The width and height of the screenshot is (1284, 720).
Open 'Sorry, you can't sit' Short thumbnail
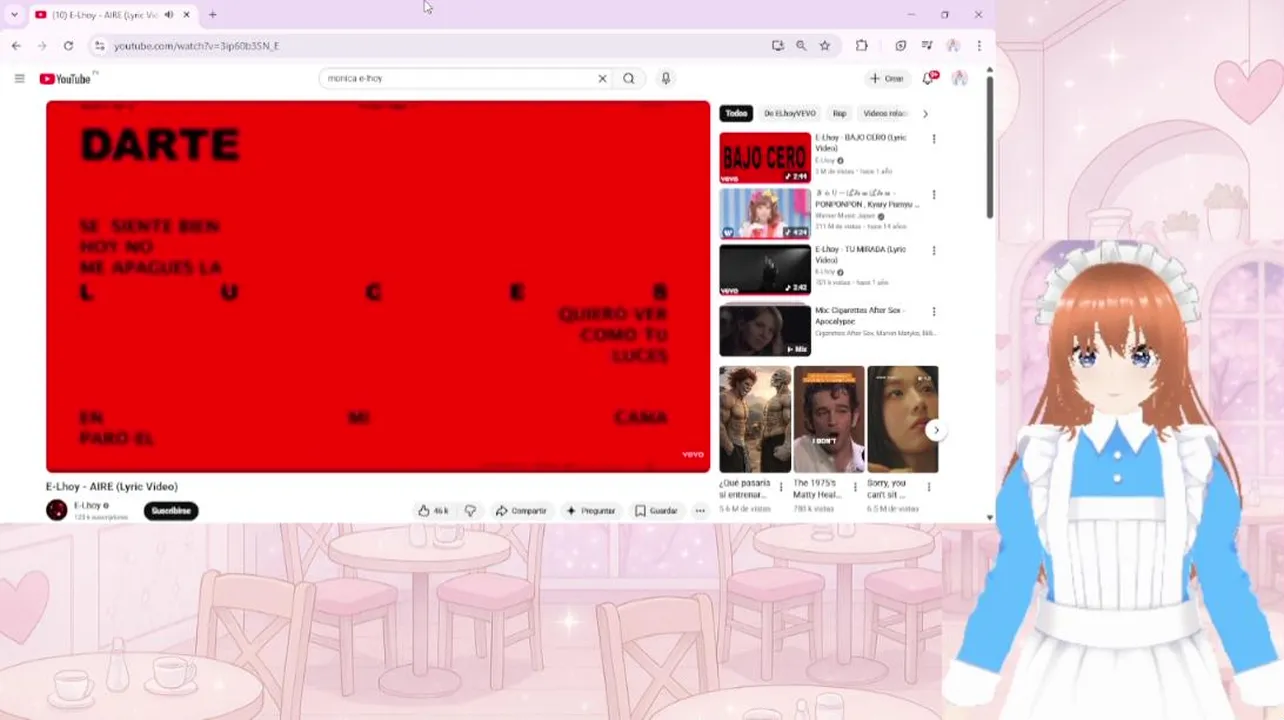902,419
